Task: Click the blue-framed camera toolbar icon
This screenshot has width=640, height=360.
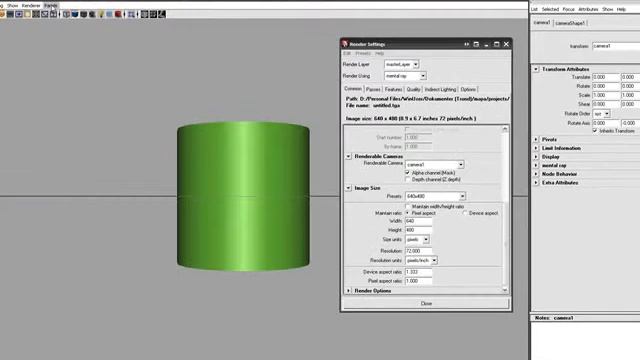Action: (19, 14)
